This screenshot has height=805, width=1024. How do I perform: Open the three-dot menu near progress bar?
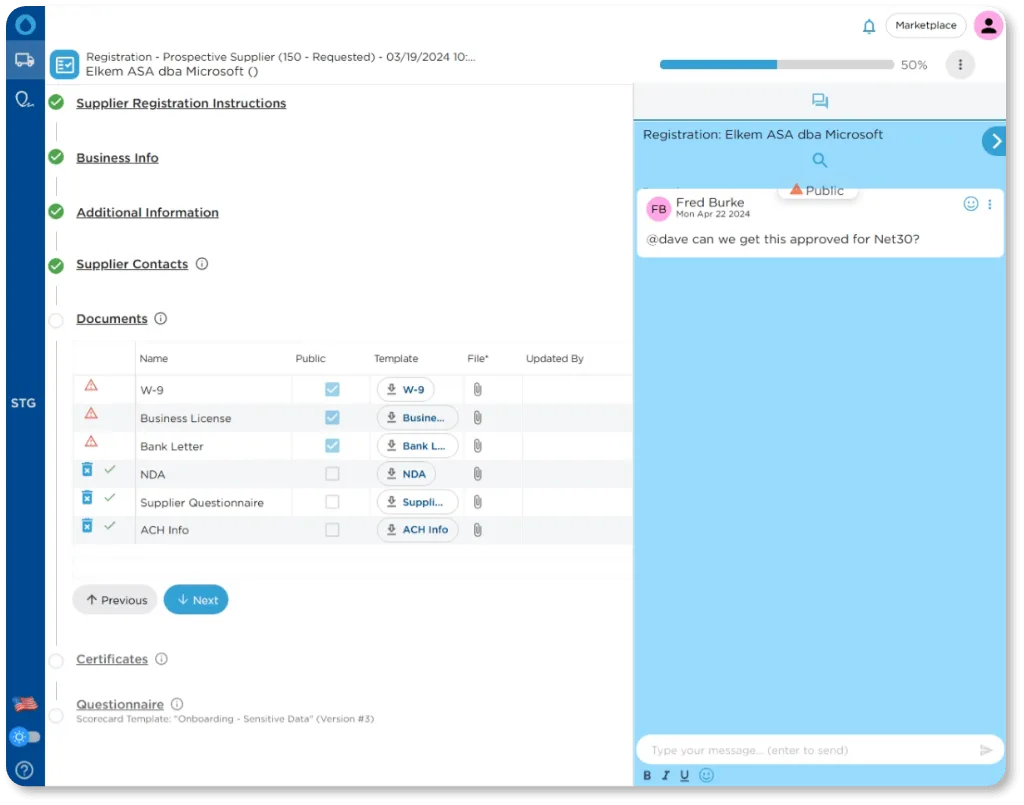(x=960, y=65)
